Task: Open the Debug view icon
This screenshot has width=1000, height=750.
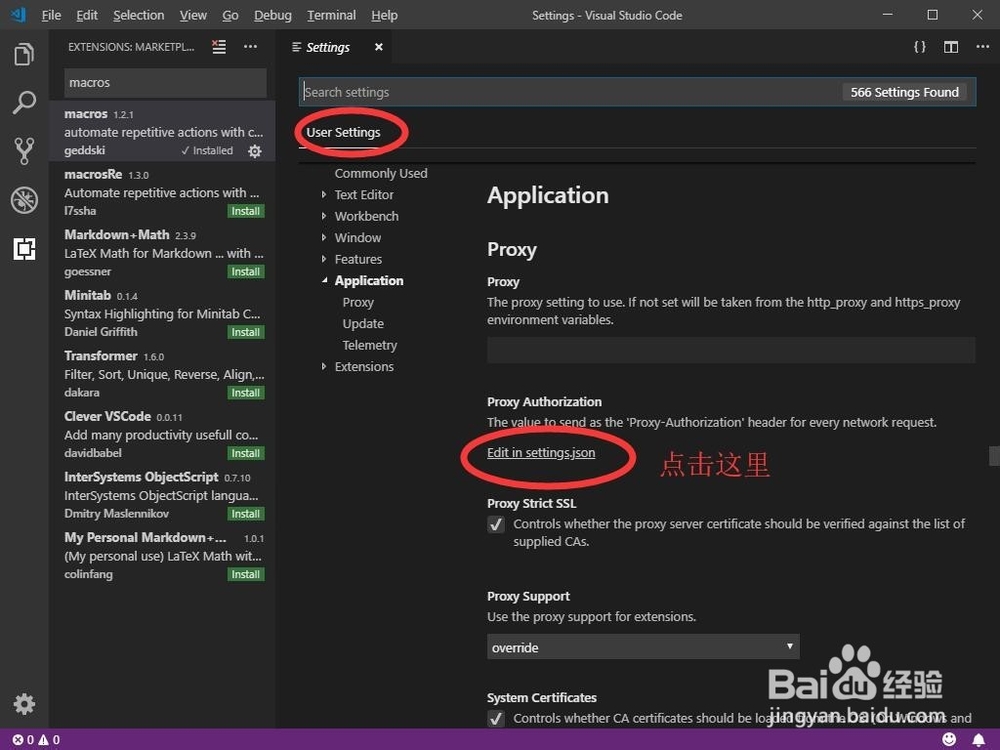Action: [24, 200]
